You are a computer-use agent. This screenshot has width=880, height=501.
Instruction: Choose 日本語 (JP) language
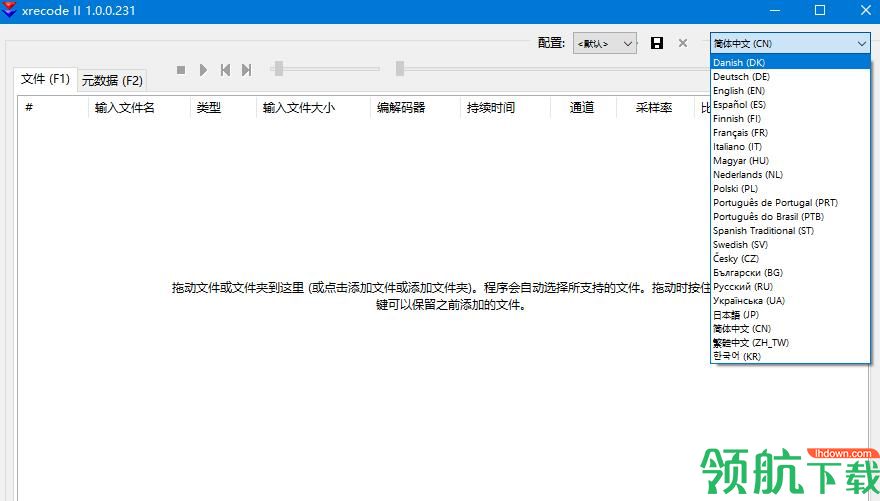coord(790,315)
